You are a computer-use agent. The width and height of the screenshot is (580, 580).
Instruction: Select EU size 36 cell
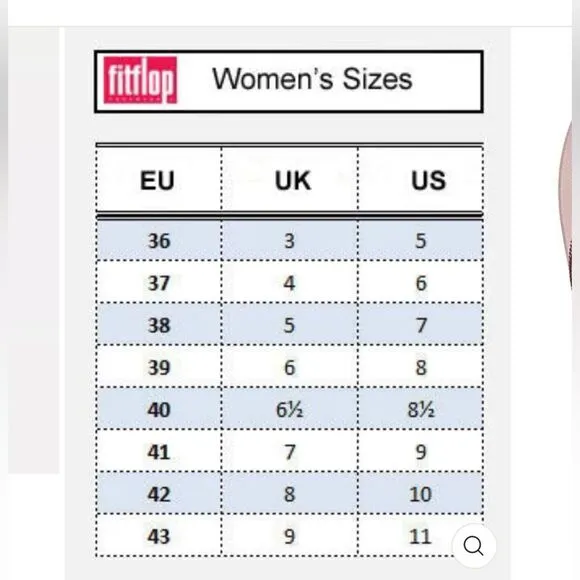(159, 241)
